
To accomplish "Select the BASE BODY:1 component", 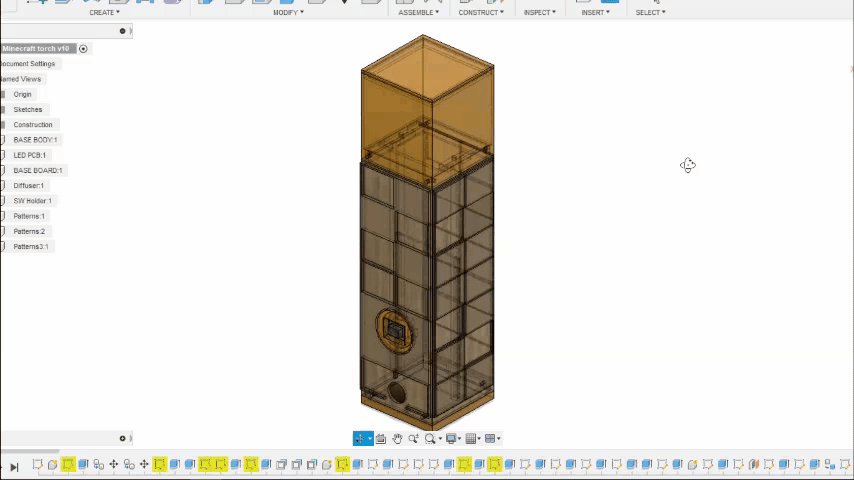I will [x=35, y=140].
